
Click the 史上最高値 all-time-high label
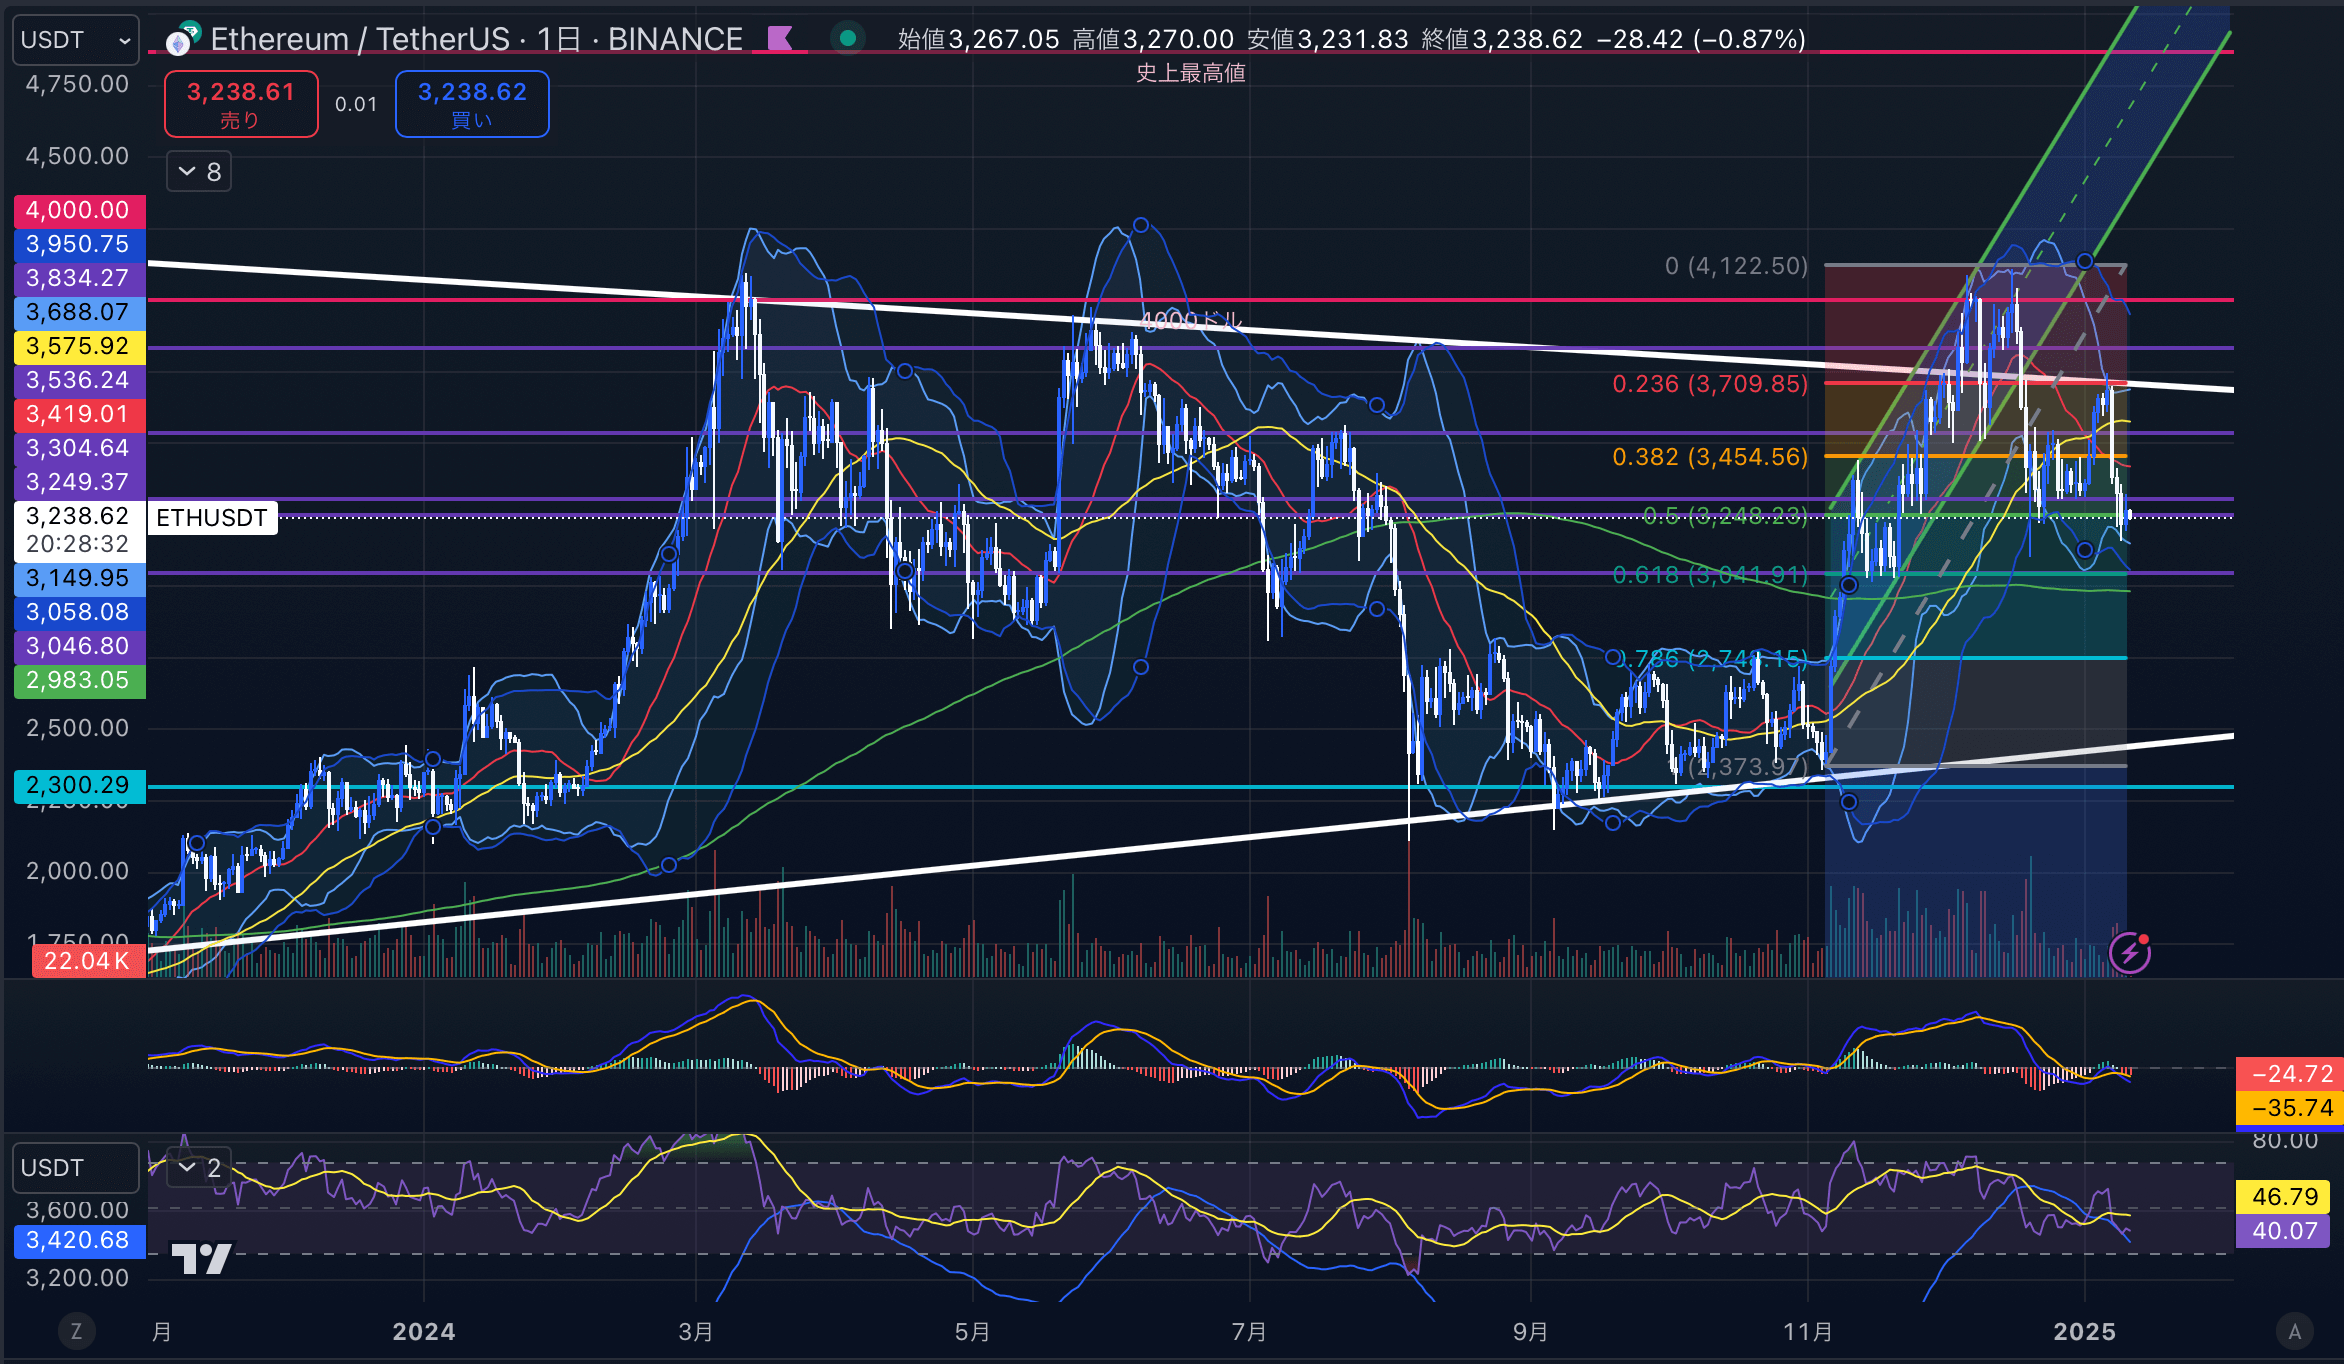click(x=1190, y=73)
